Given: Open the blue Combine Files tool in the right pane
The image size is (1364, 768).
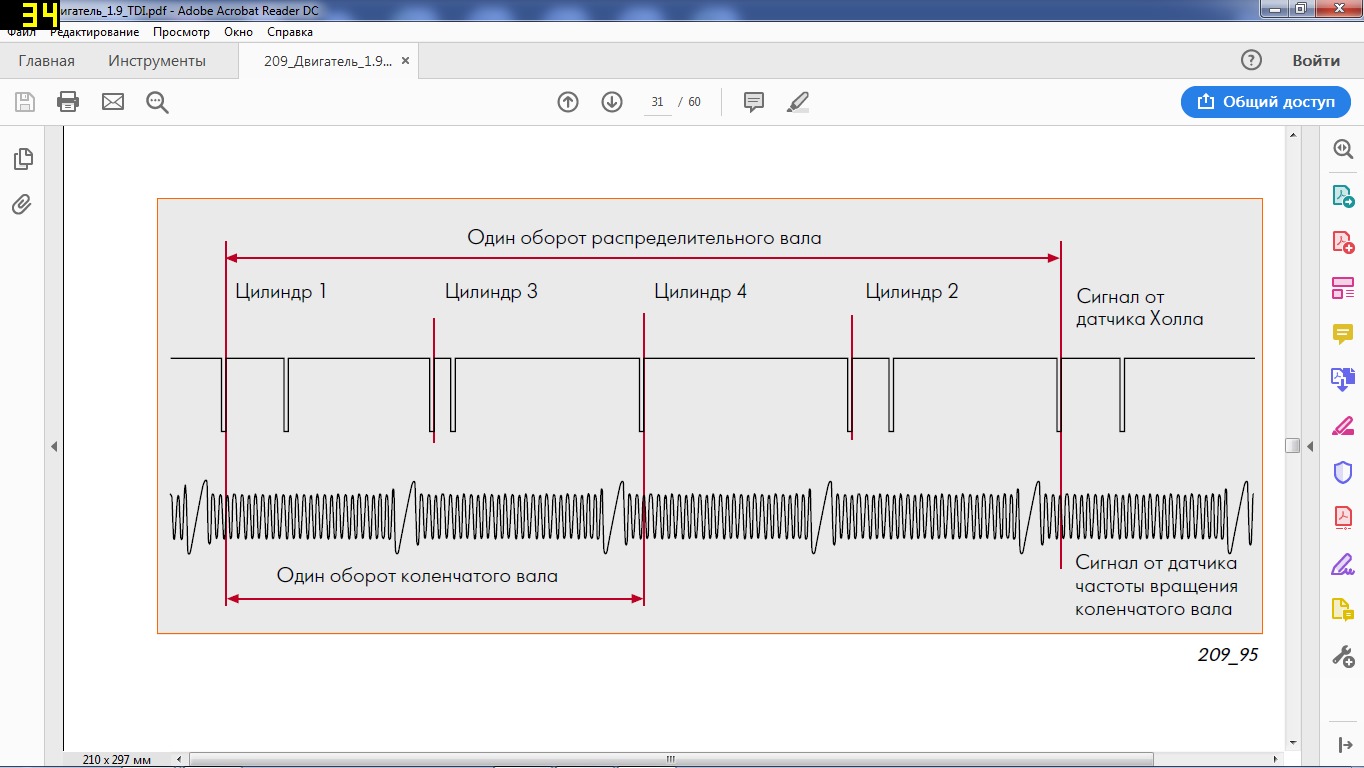Looking at the screenshot, I should (1342, 379).
